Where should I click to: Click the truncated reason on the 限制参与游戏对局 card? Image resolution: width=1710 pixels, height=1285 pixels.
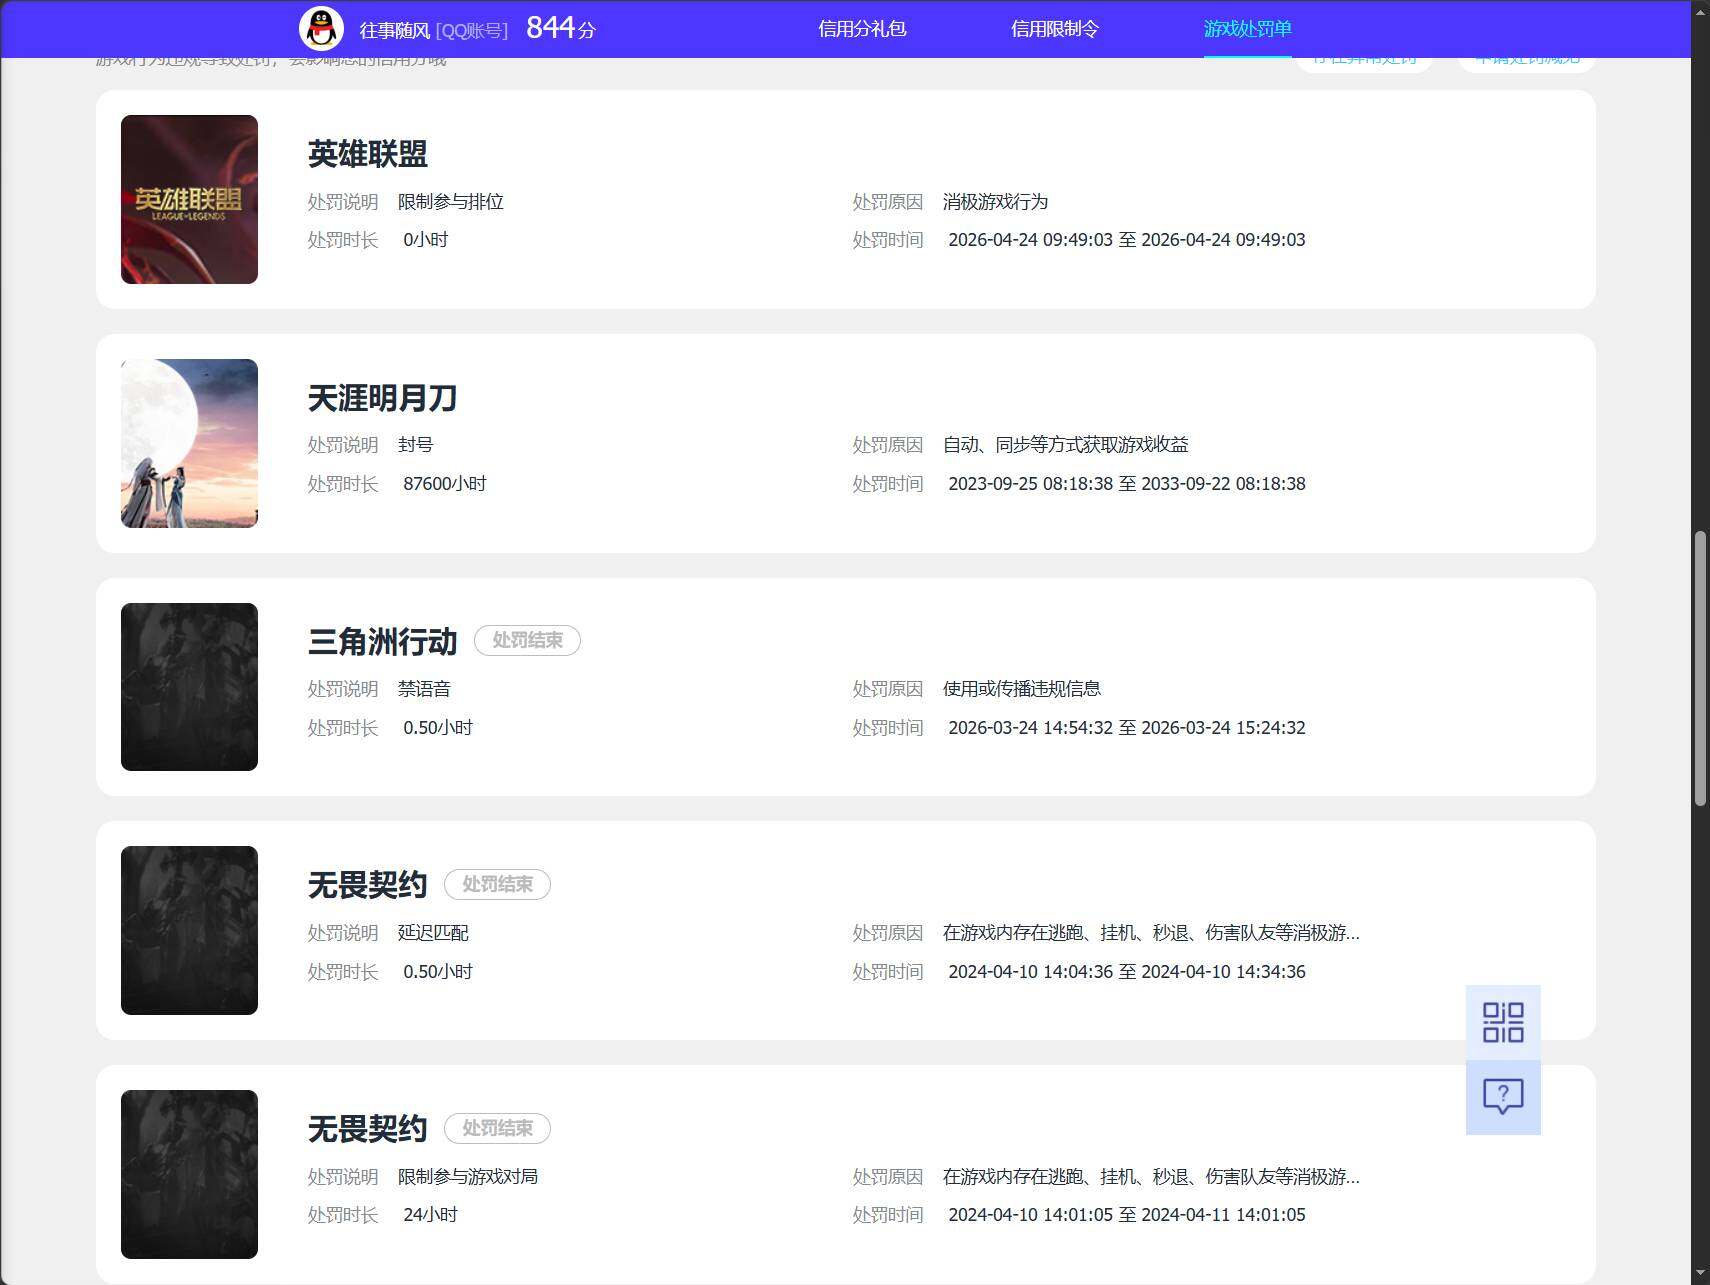(x=1151, y=1177)
